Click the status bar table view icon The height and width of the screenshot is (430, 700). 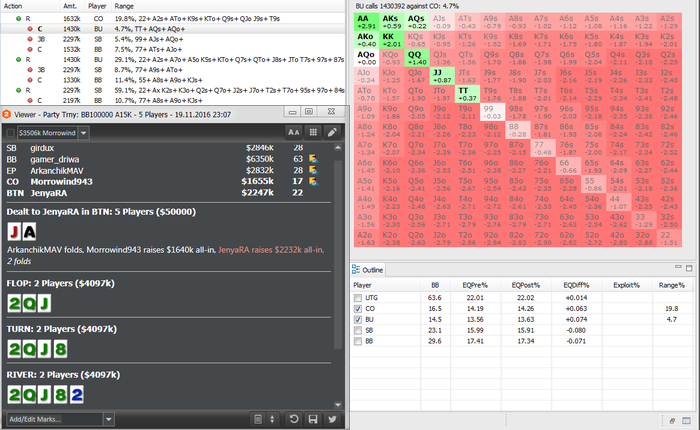click(687, 421)
